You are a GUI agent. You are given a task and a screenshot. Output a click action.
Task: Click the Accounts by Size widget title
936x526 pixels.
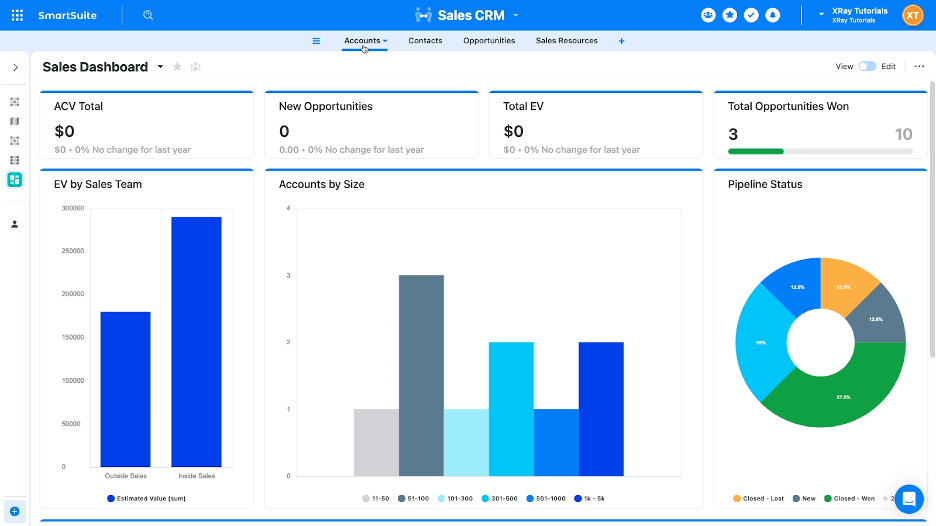[321, 184]
